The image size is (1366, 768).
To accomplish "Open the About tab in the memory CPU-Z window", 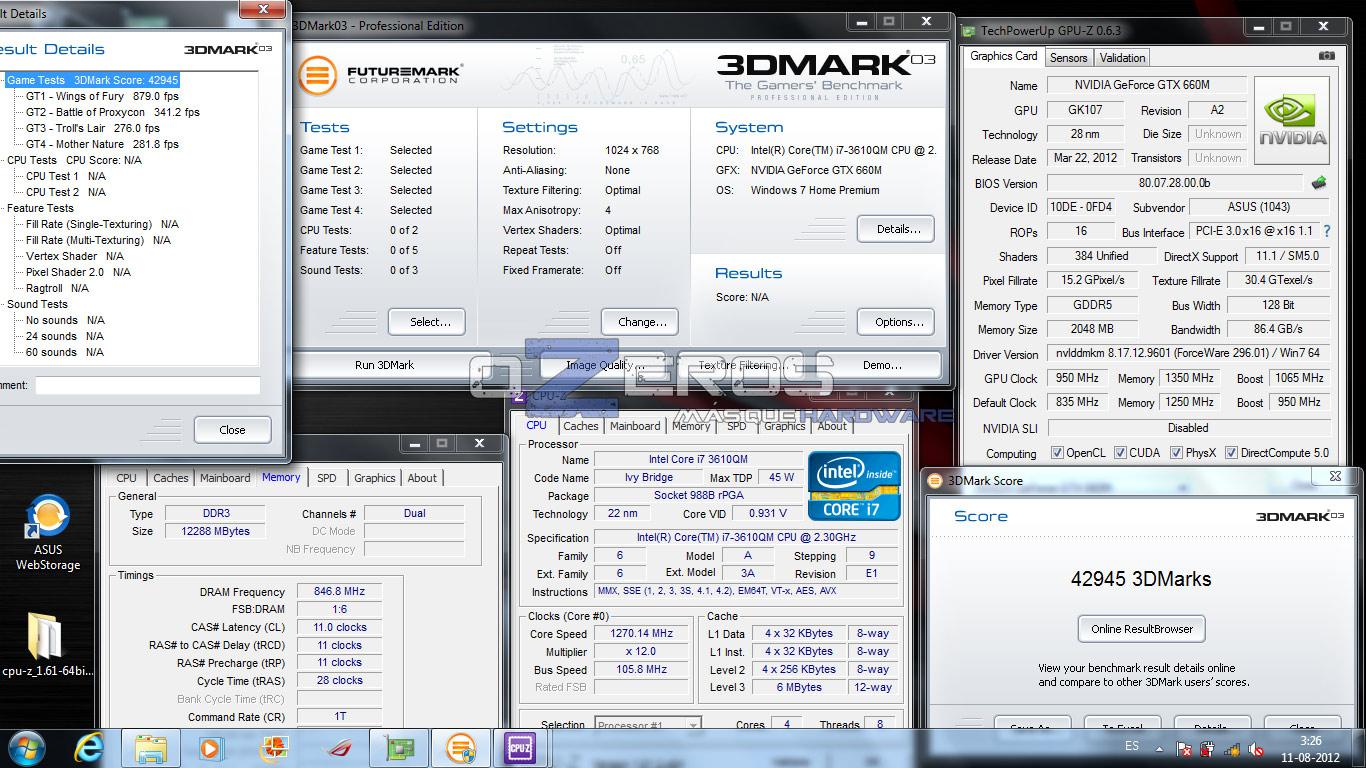I will pyautogui.click(x=422, y=478).
